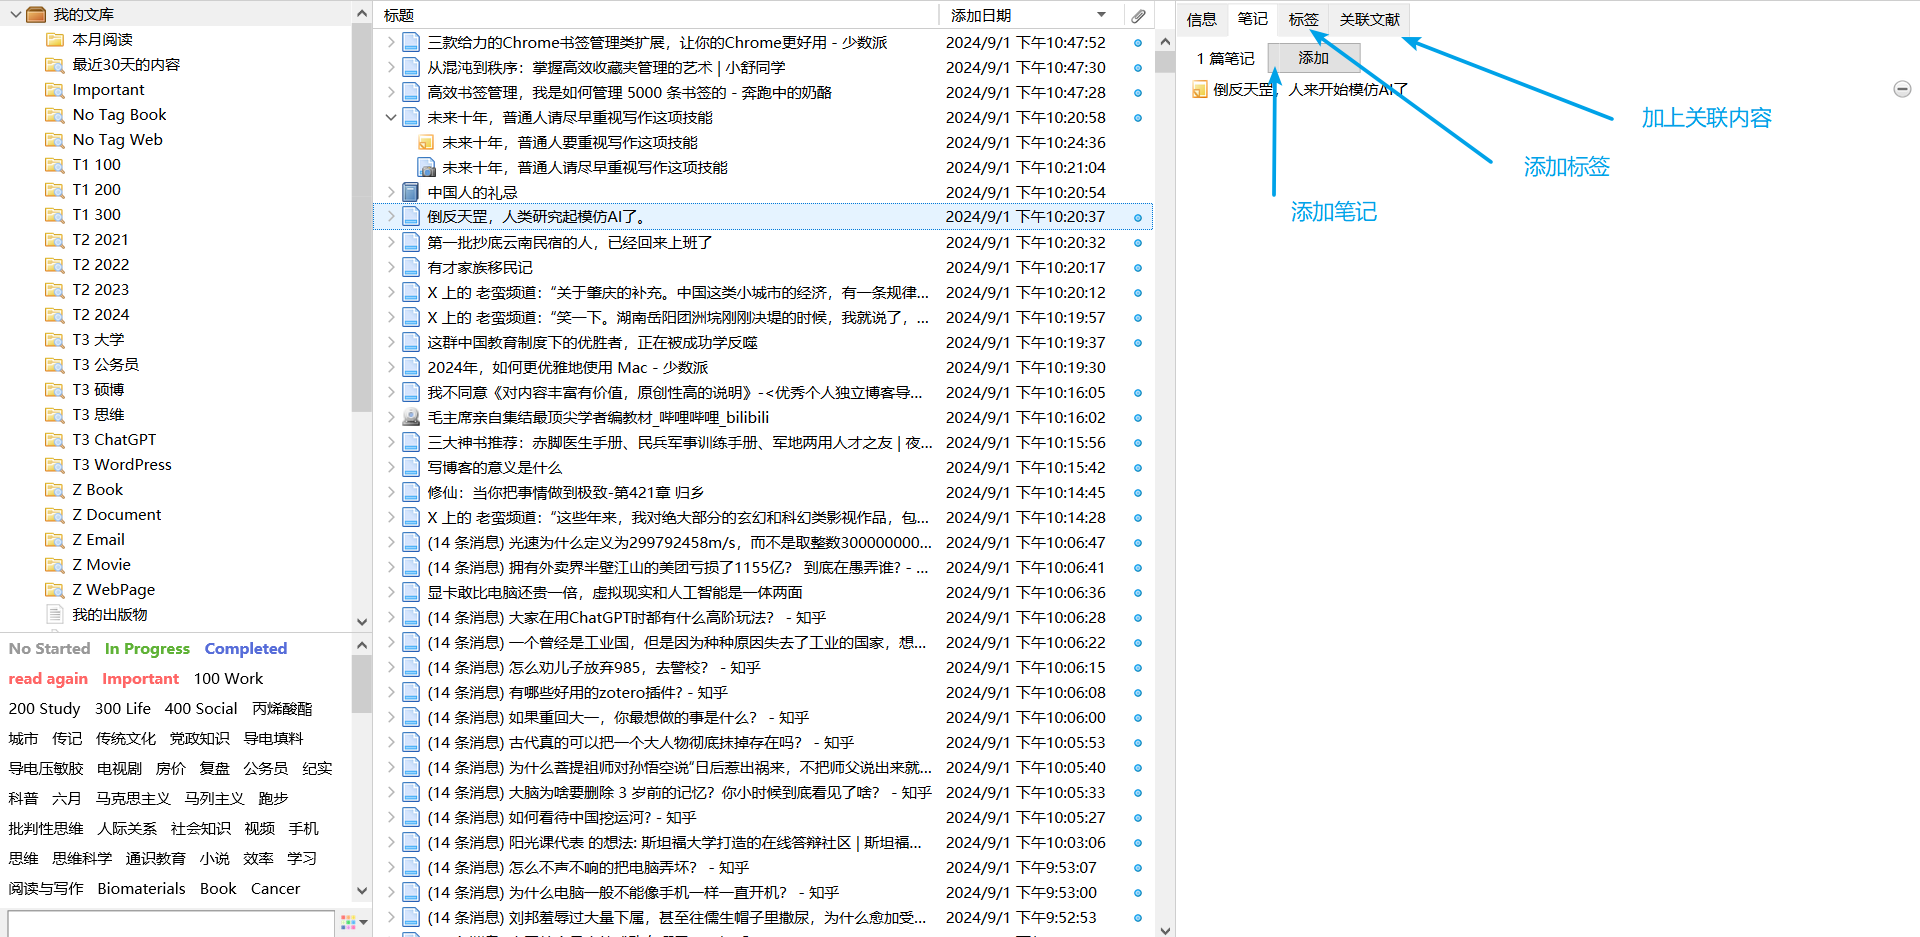Click the paperclip attachment column header
The height and width of the screenshot is (937, 1920).
[x=1138, y=15]
